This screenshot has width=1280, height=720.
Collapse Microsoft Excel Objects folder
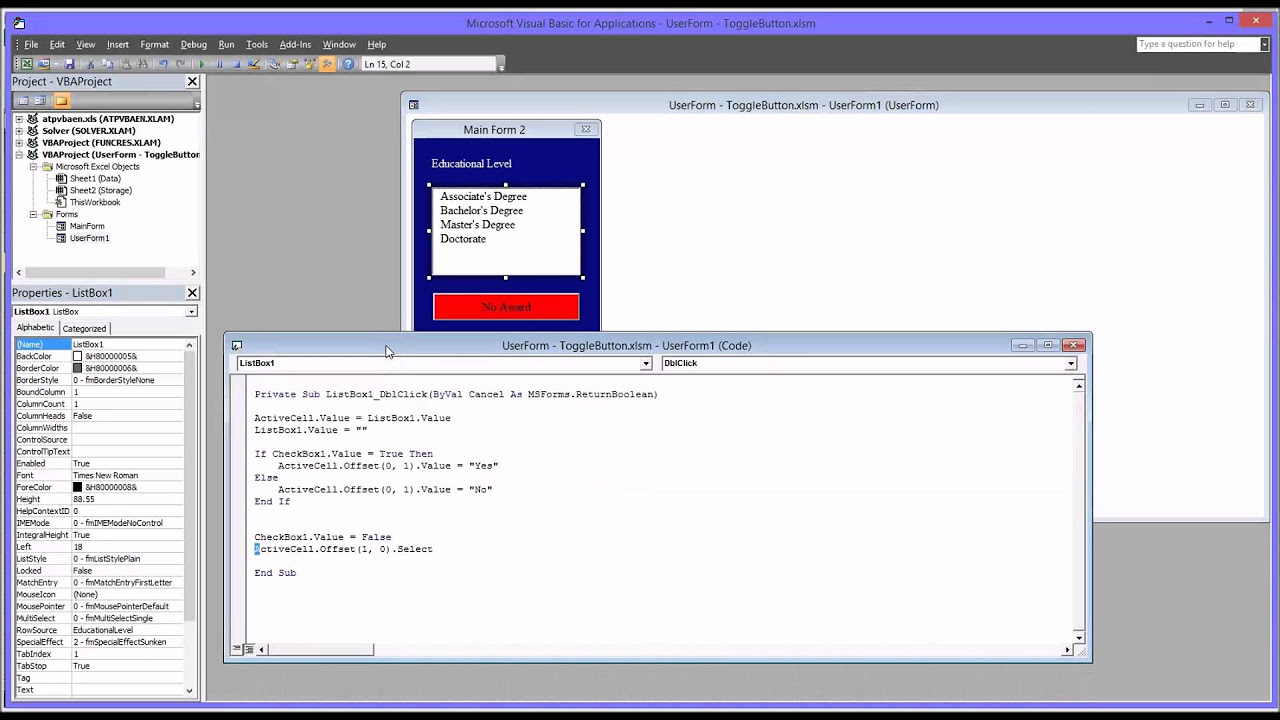click(x=33, y=167)
